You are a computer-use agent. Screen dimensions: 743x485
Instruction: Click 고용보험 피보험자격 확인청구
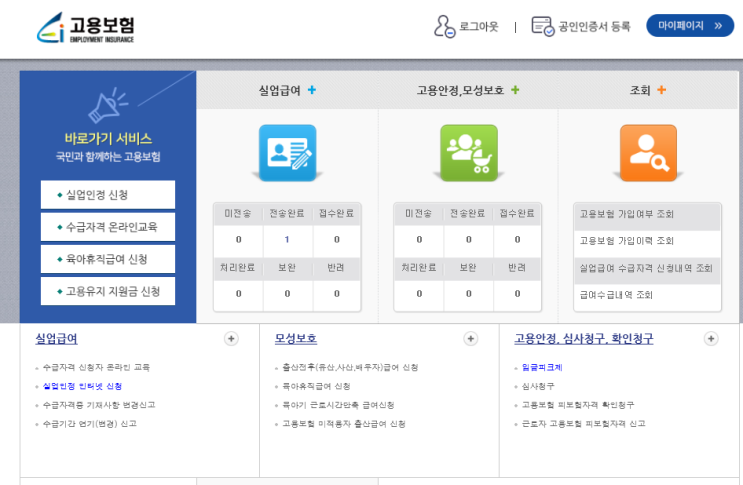point(578,405)
